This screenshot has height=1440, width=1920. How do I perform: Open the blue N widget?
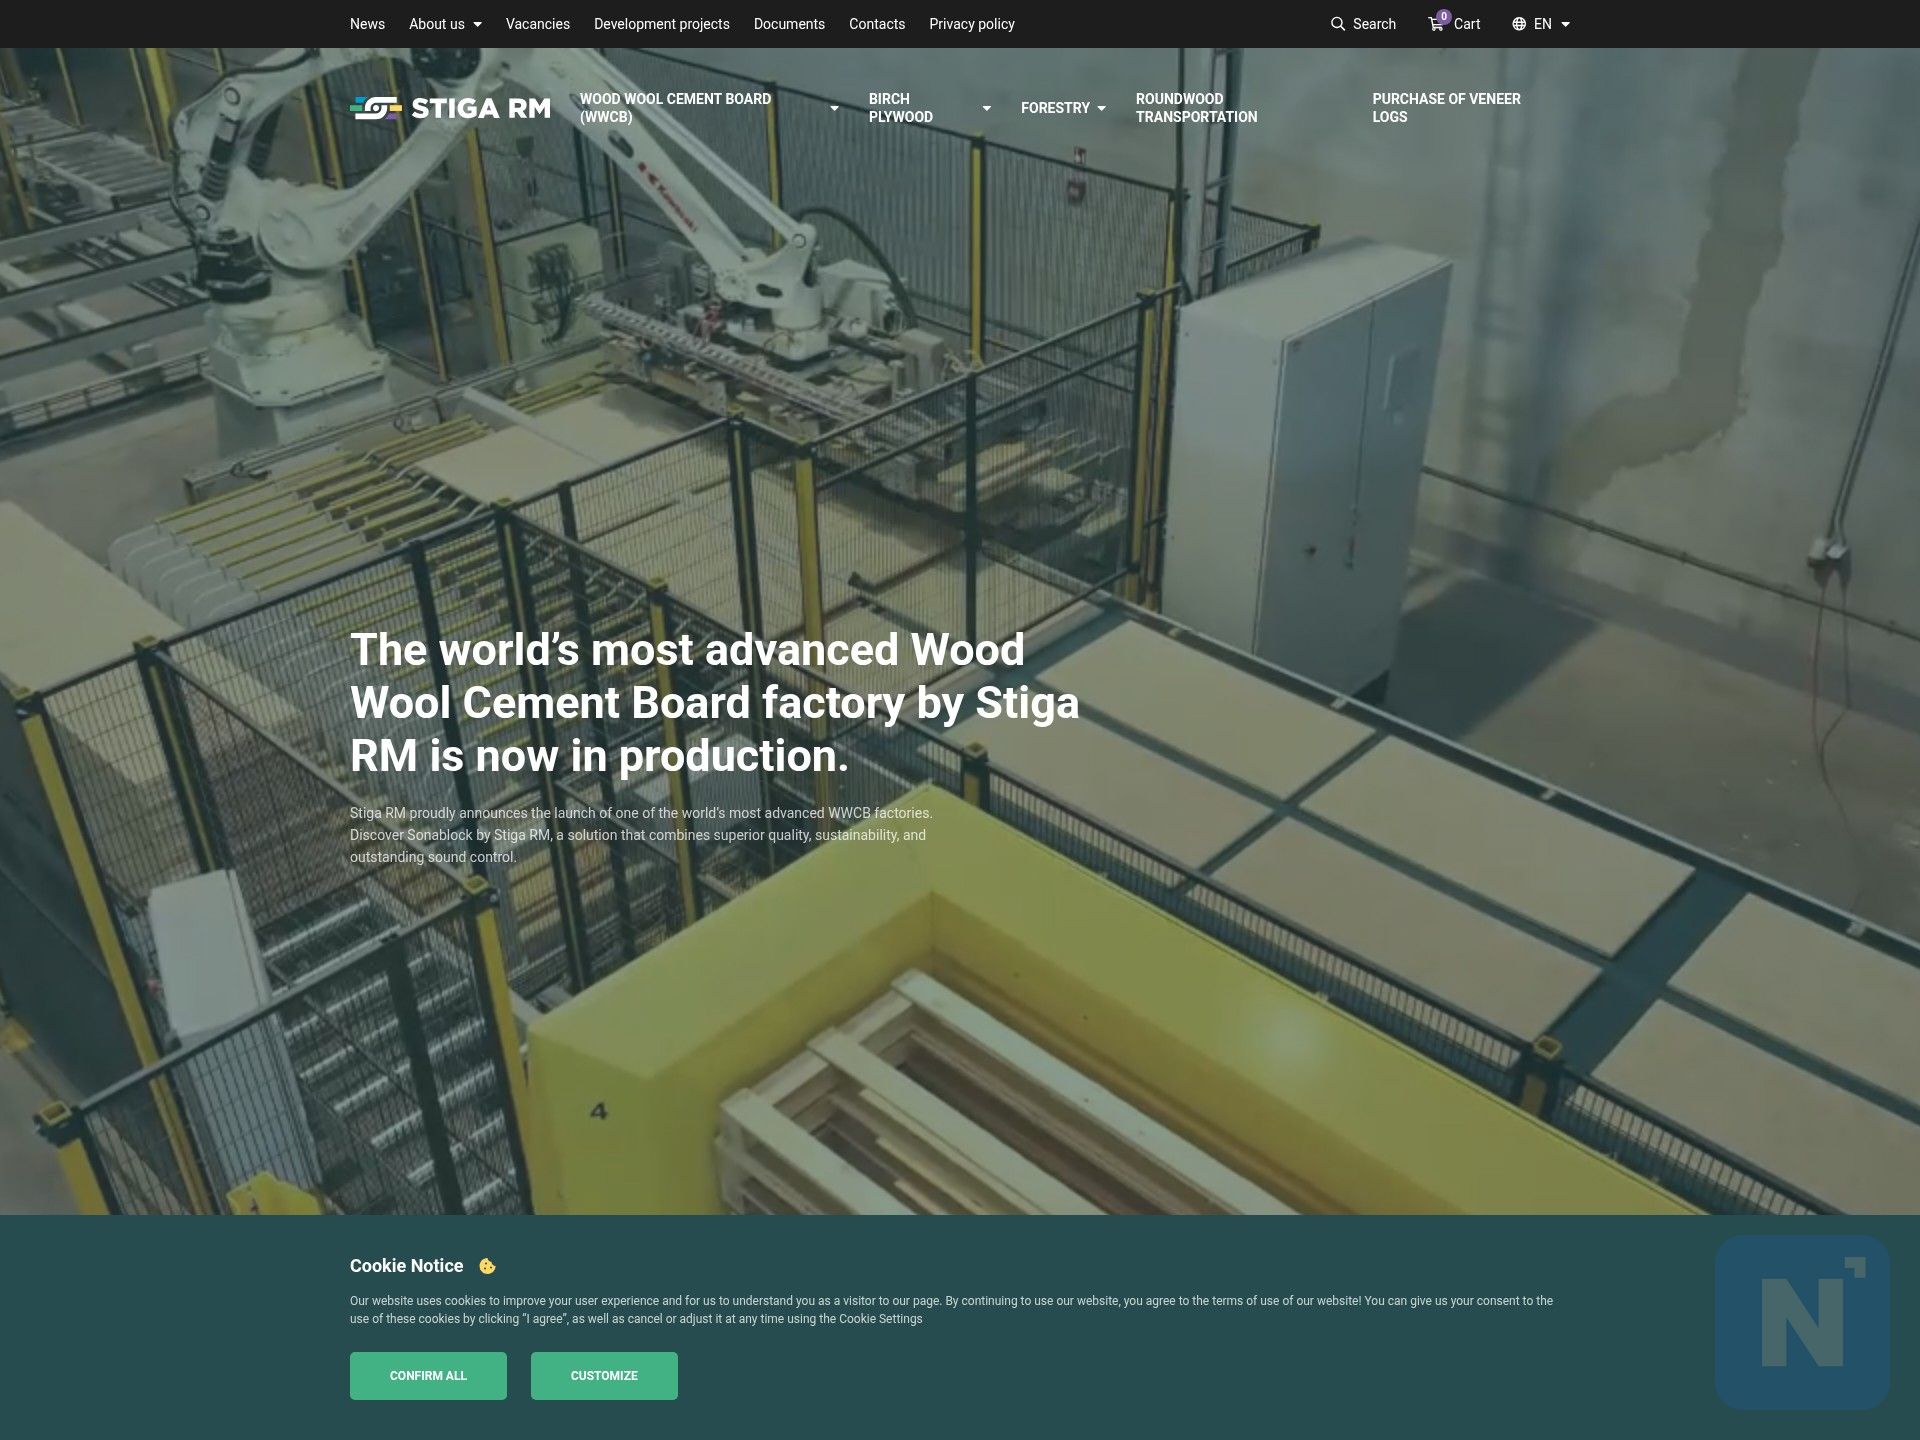(1802, 1322)
